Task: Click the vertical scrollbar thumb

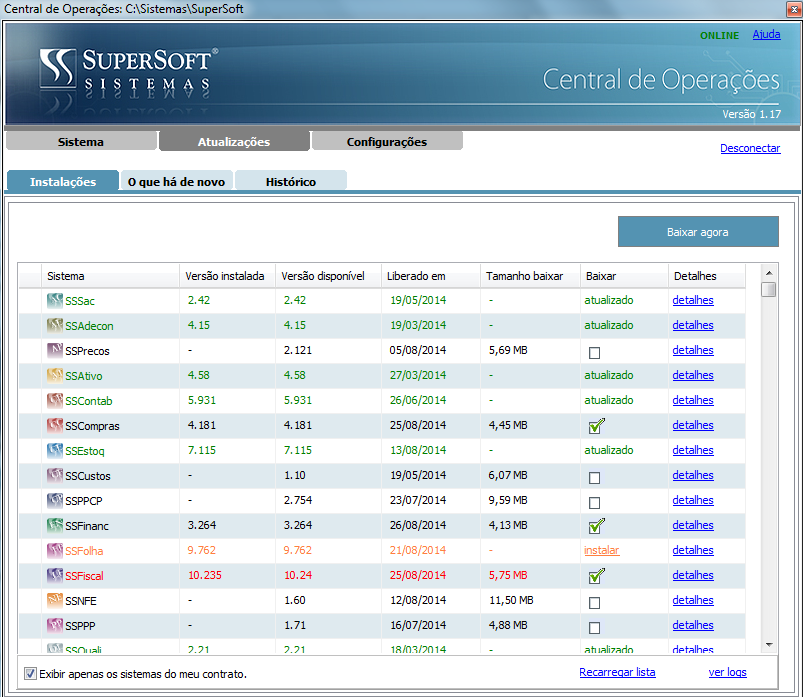Action: 769,289
